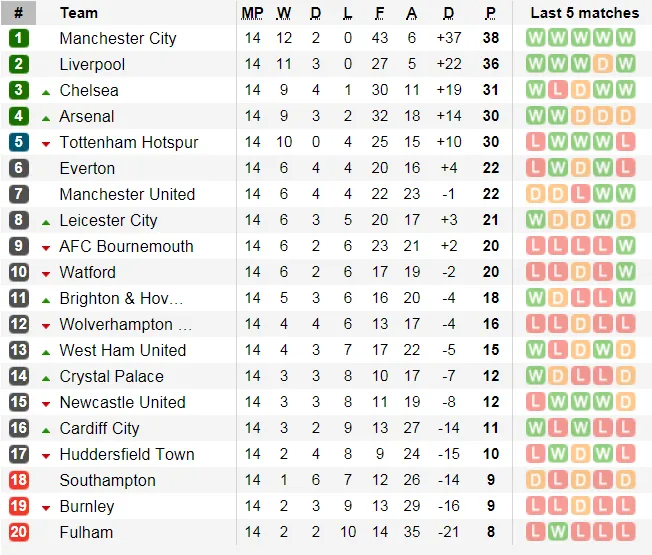Click Chelsea's red loss badge in last 5
This screenshot has height=555, width=652.
point(558,90)
